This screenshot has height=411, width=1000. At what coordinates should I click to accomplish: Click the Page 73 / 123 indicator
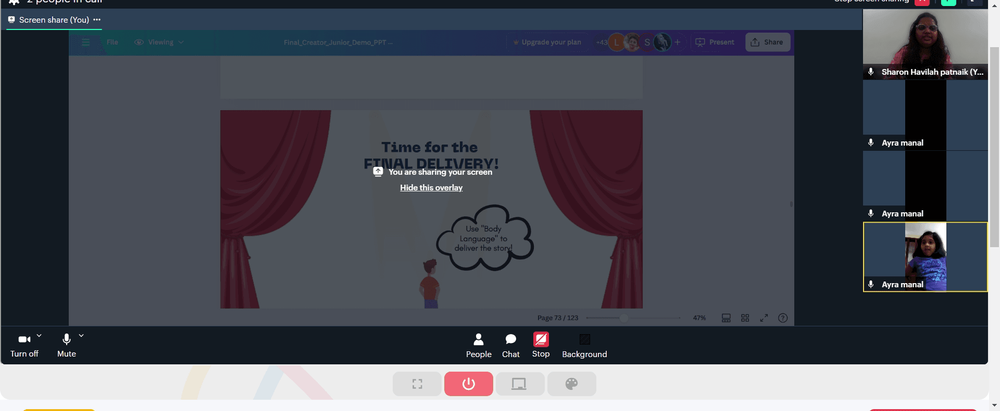(x=557, y=318)
